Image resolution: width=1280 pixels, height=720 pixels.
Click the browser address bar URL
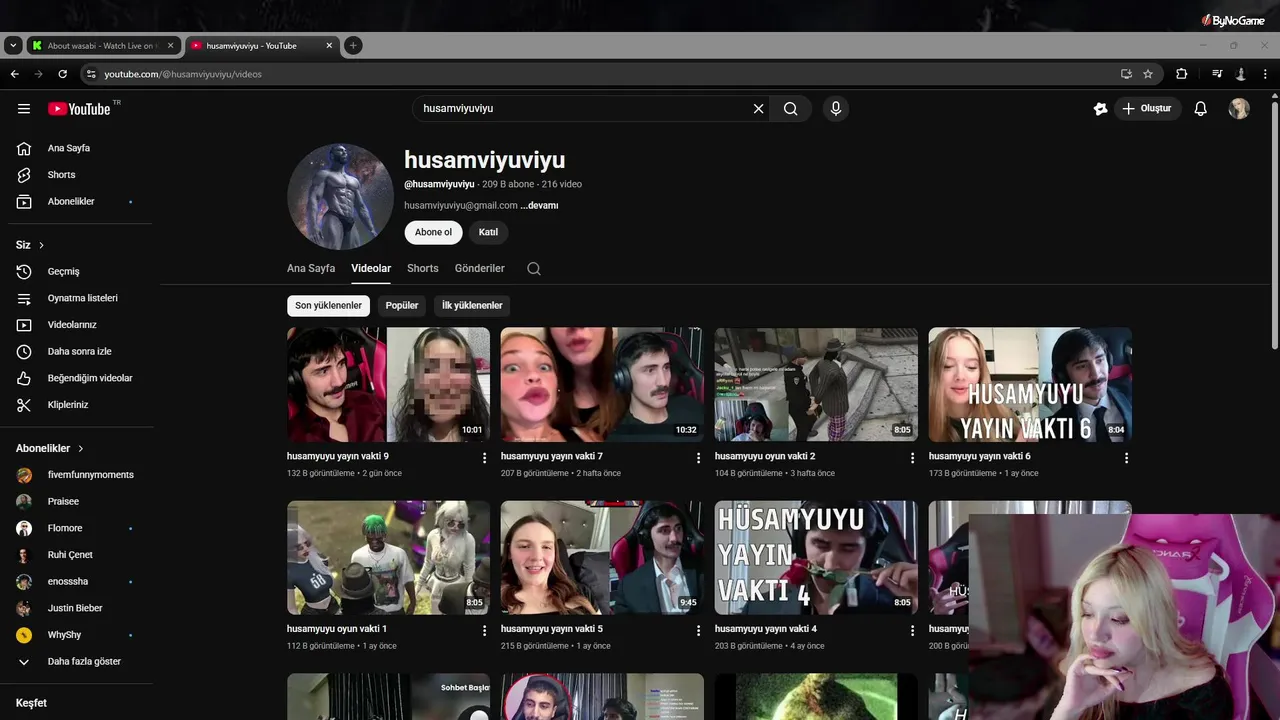tap(183, 74)
